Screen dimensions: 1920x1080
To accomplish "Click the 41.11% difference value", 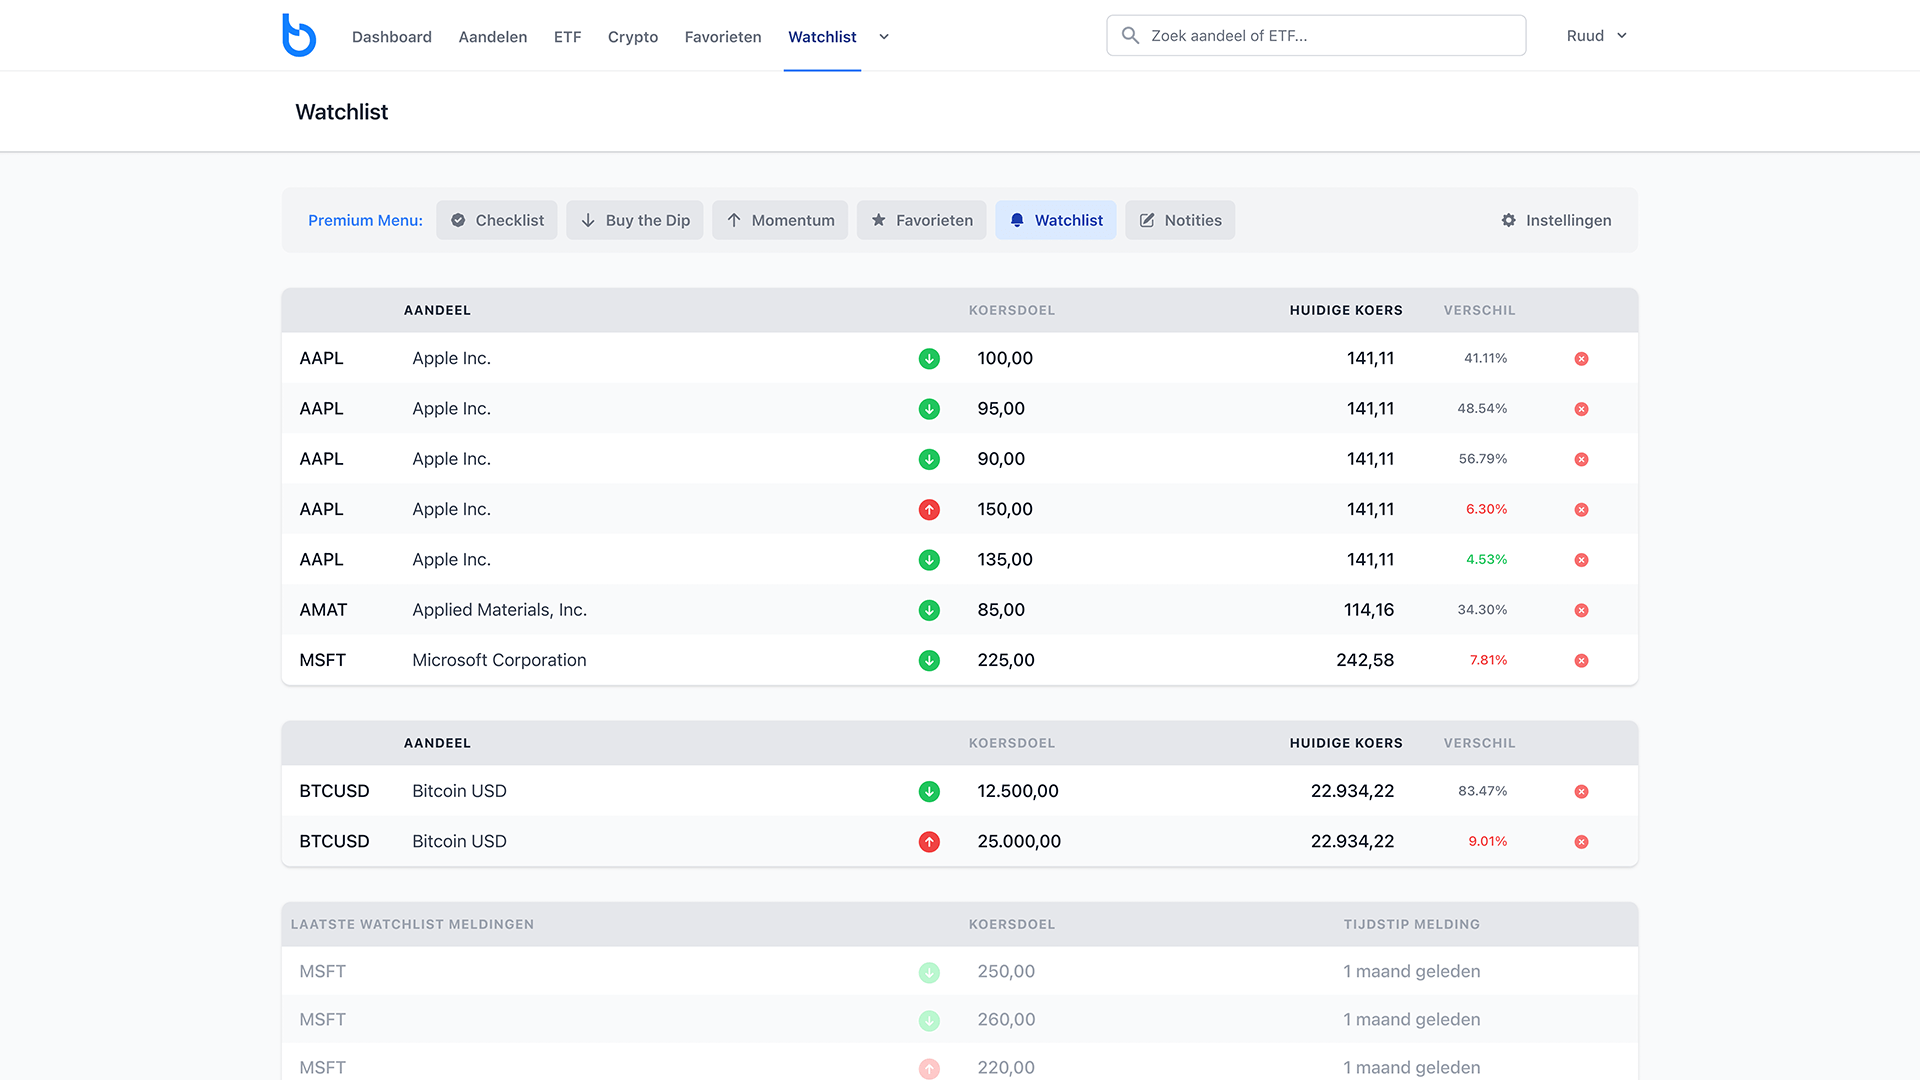I will point(1485,358).
